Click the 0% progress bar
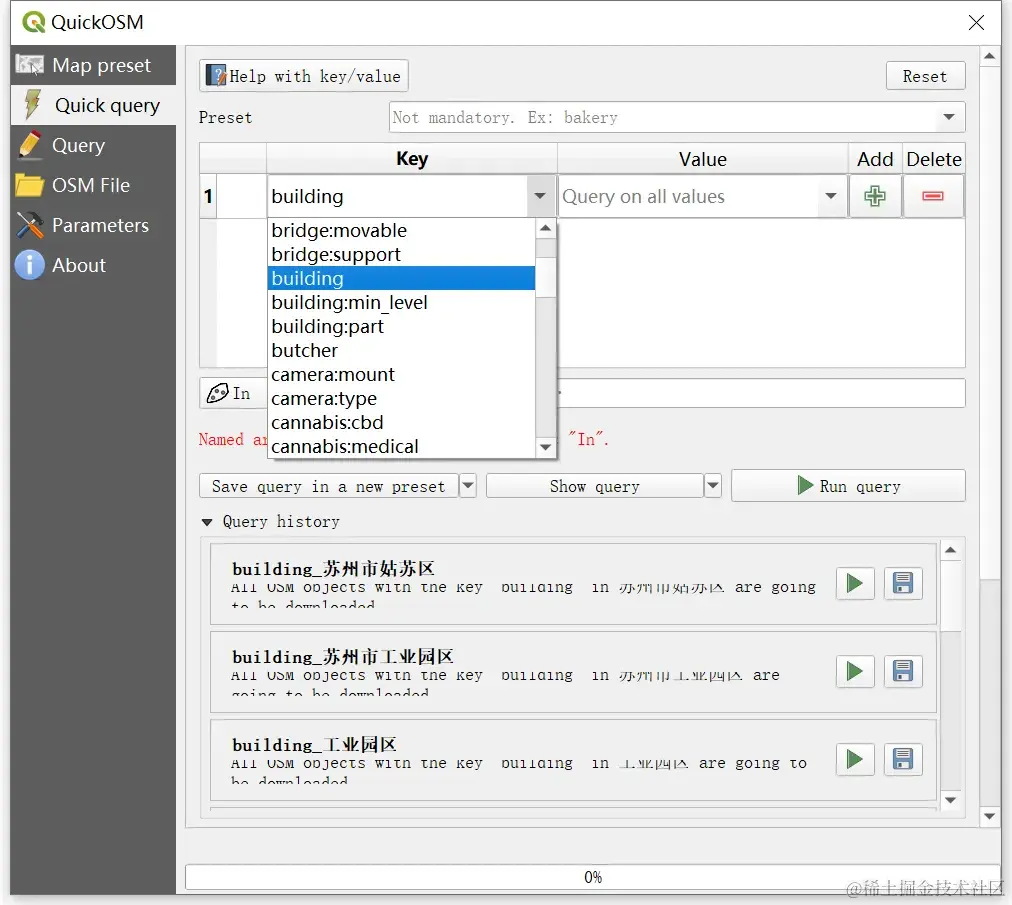1012x905 pixels. [x=592, y=877]
